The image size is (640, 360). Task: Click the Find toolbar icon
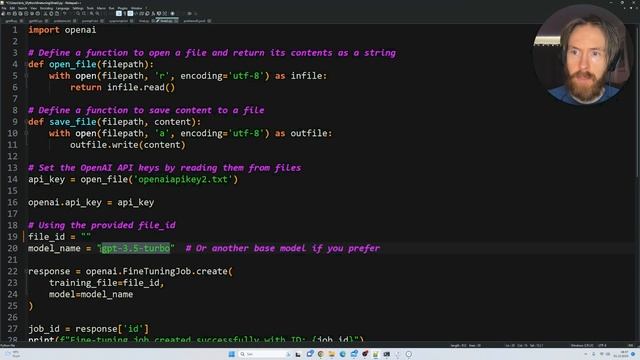coord(78,13)
